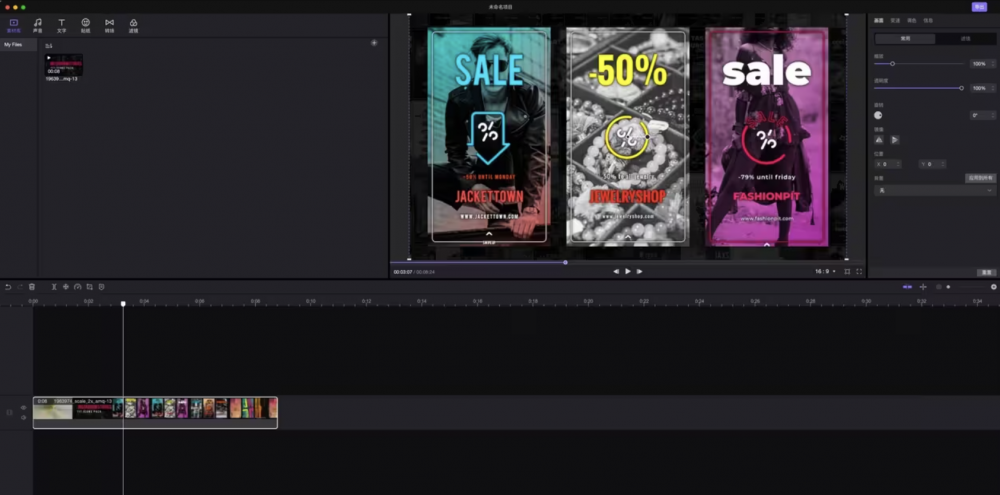The height and width of the screenshot is (495, 1000).
Task: Click the freeze/move tool icon next to split
Action: tap(66, 287)
